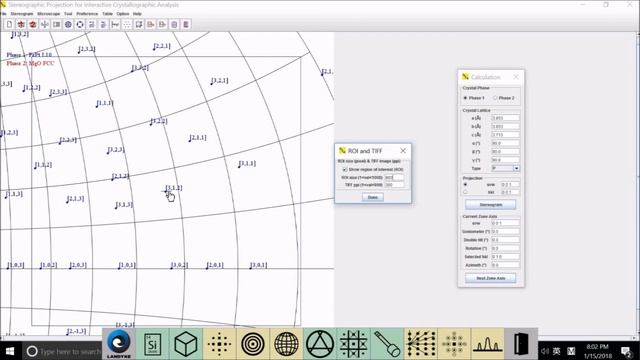
Task: Select the hkl projection radio button
Action: [465, 192]
